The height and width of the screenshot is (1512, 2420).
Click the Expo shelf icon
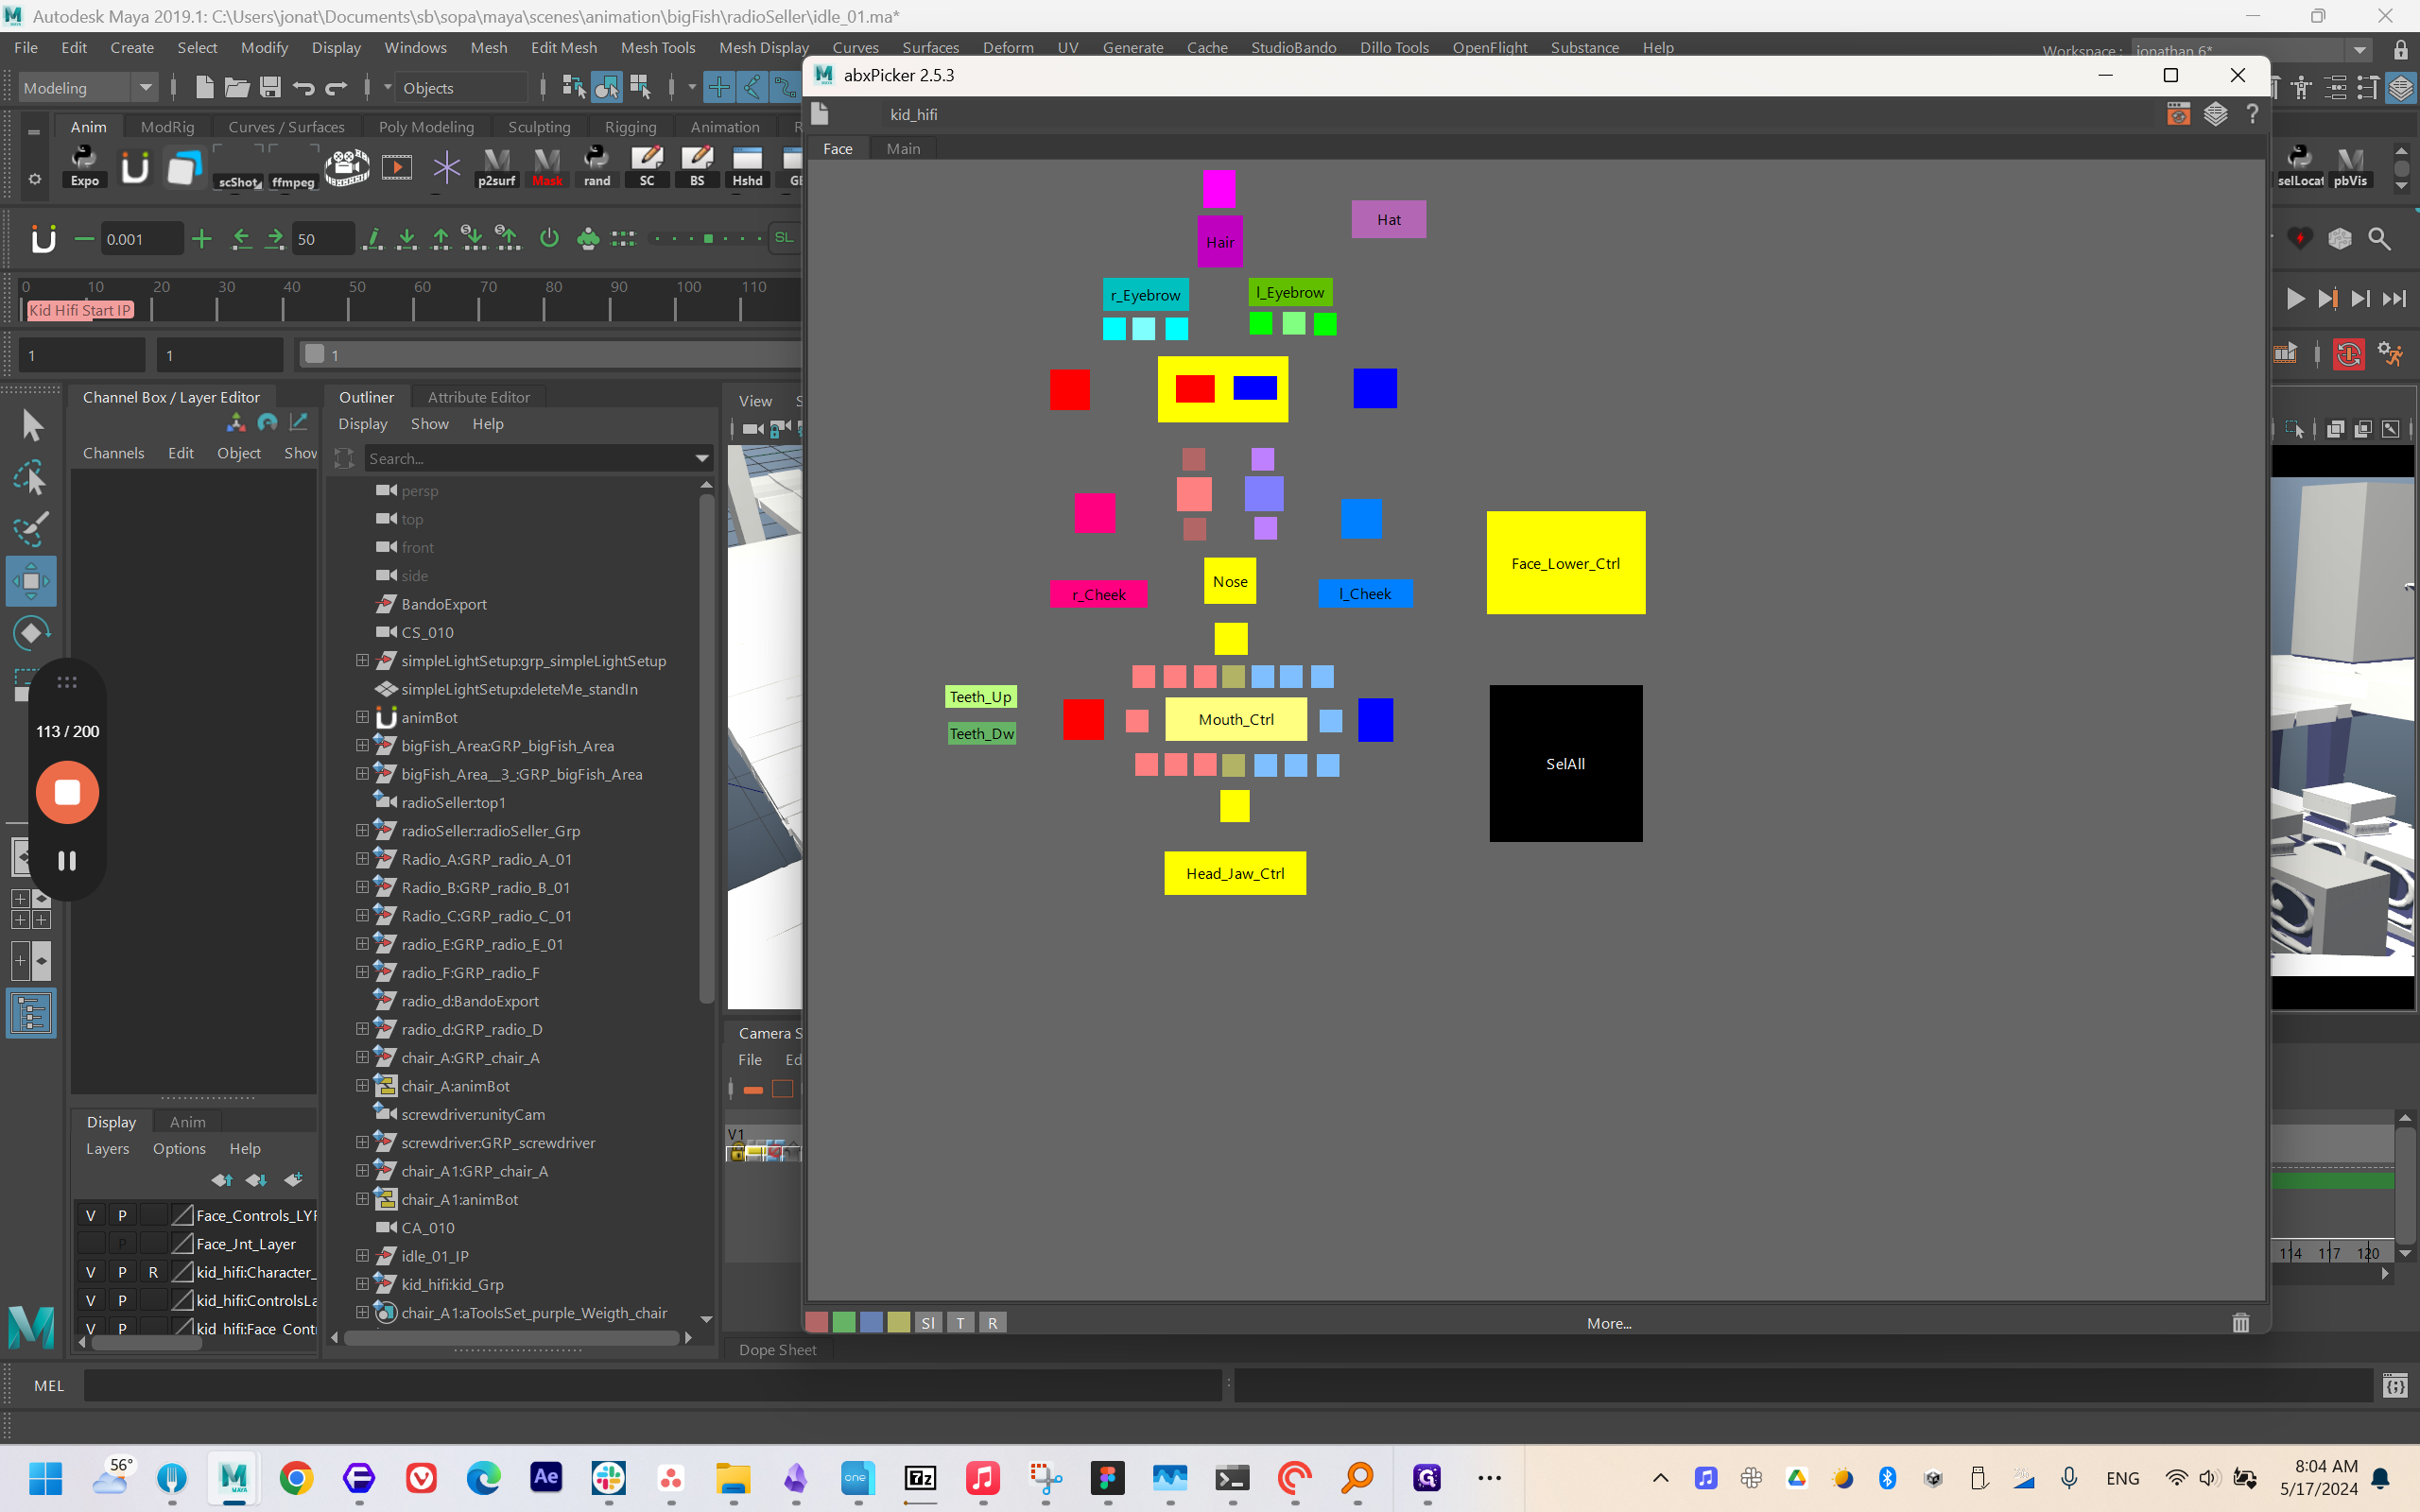click(85, 166)
